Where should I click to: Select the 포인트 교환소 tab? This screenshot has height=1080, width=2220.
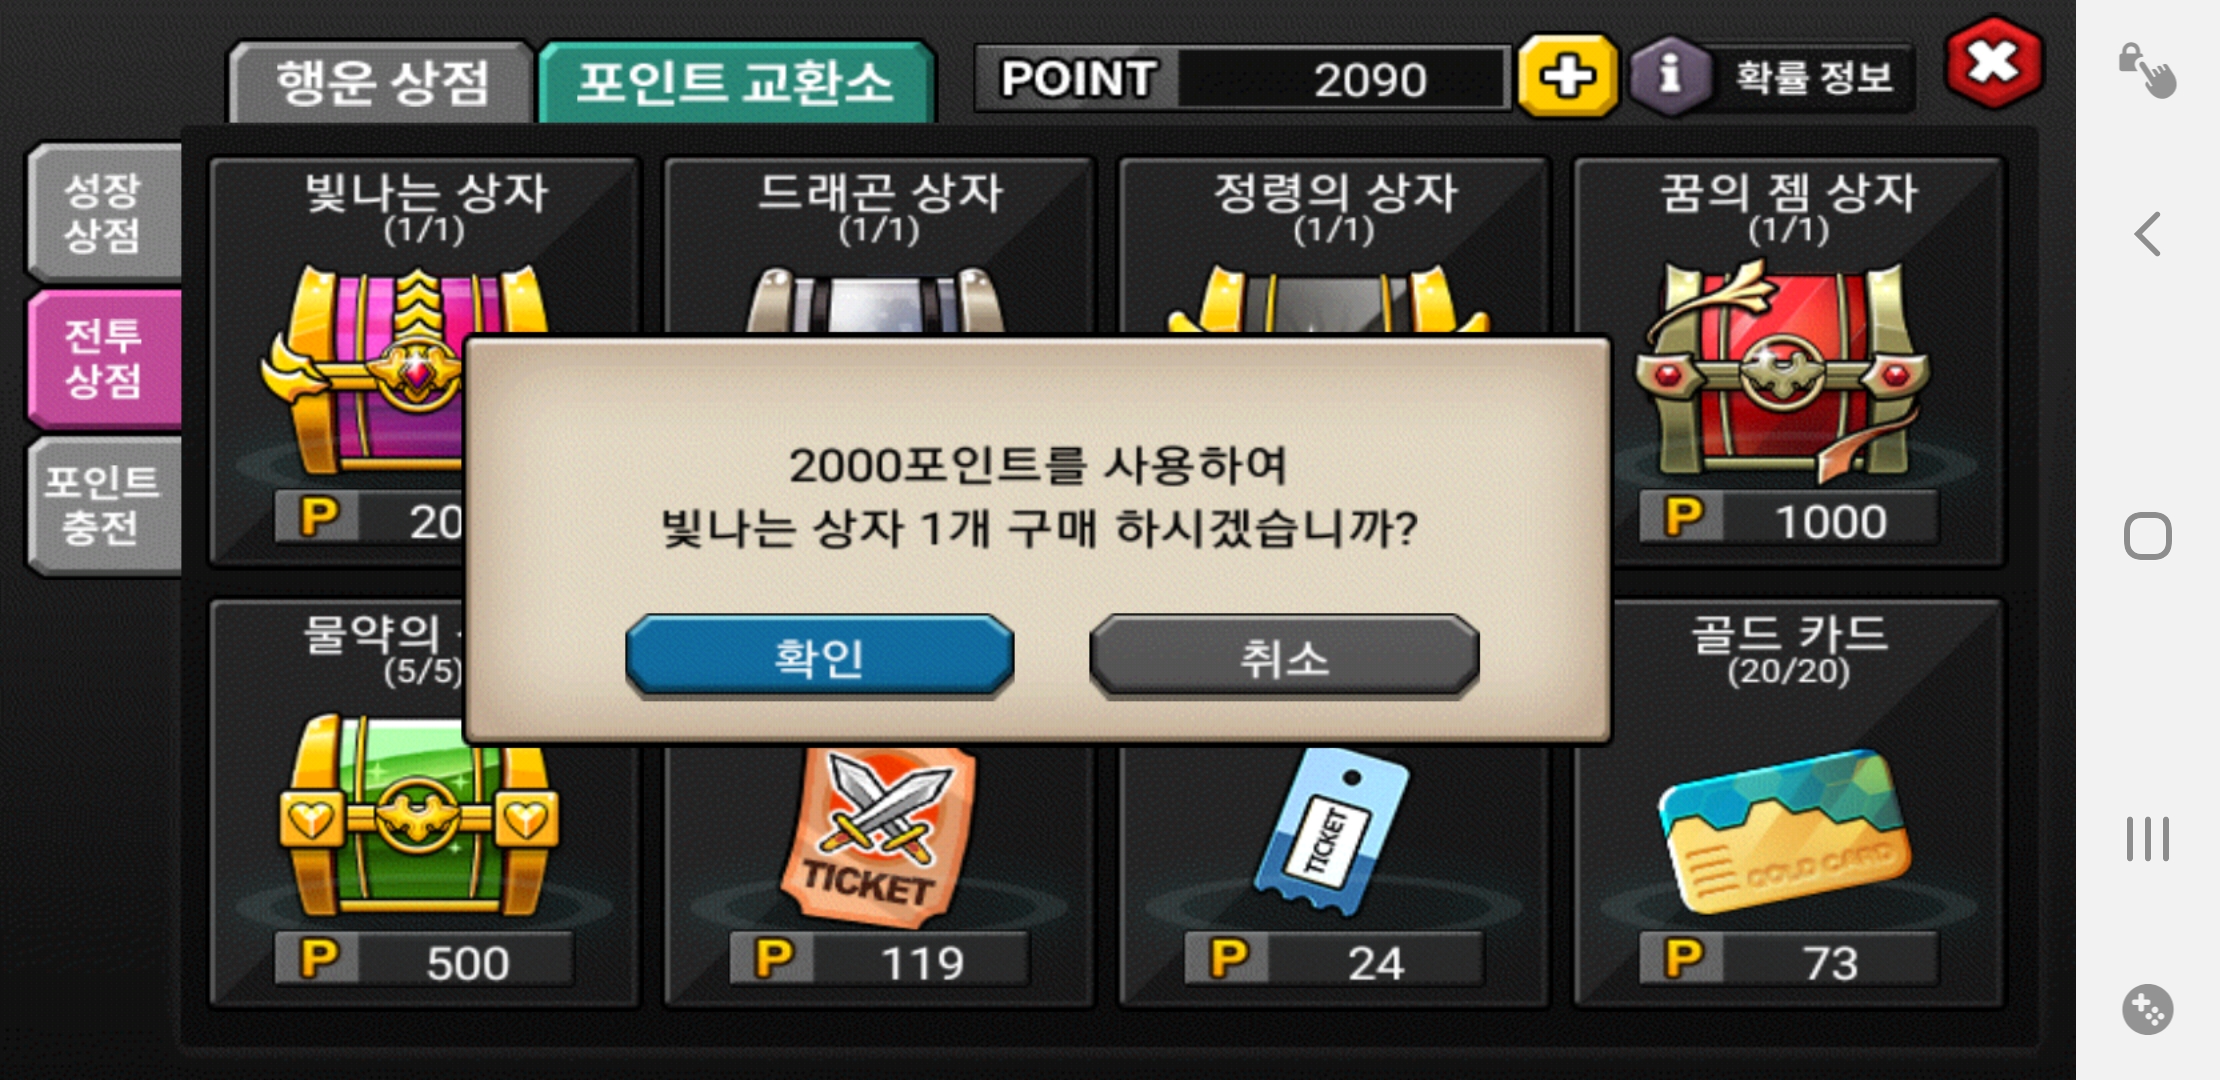[736, 82]
